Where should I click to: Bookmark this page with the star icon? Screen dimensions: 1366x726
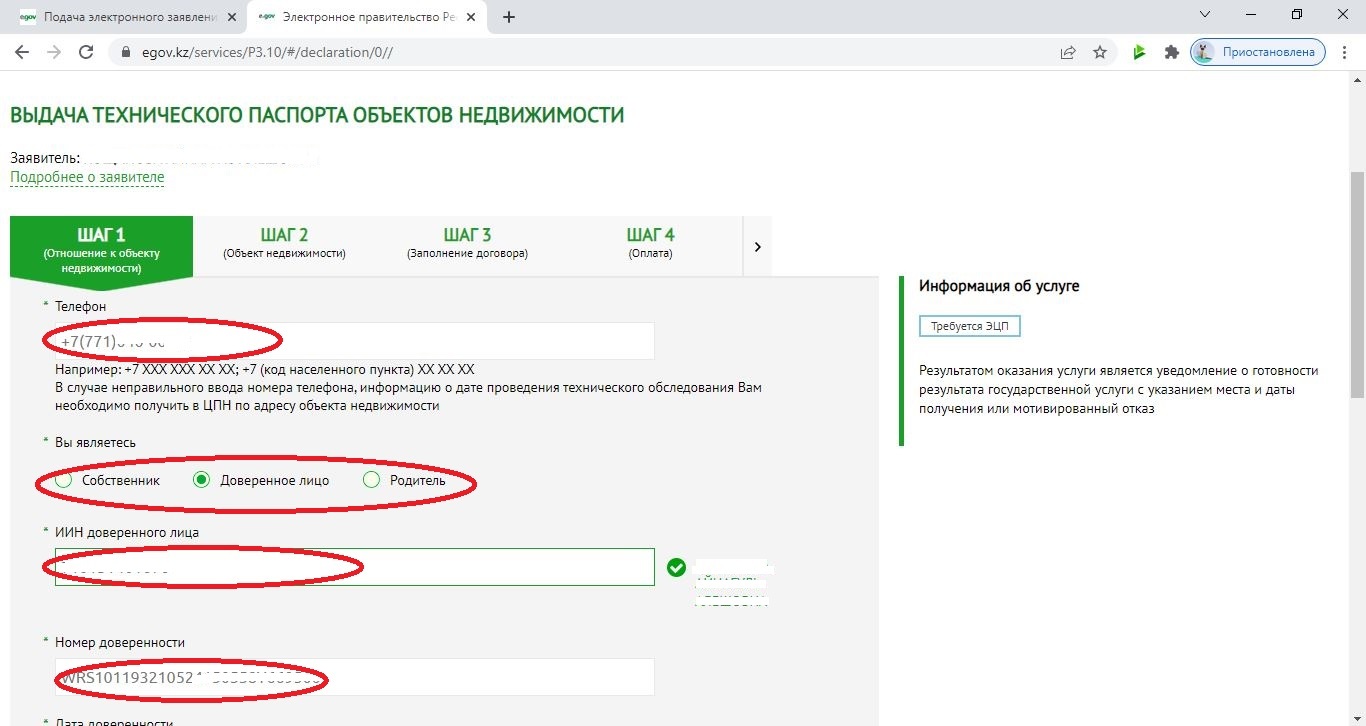pyautogui.click(x=1100, y=52)
